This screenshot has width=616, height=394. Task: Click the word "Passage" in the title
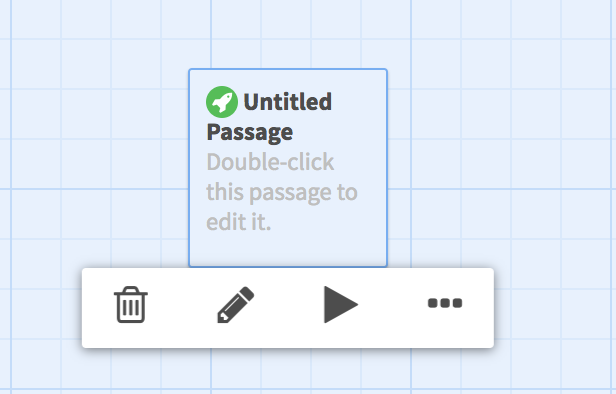(250, 132)
